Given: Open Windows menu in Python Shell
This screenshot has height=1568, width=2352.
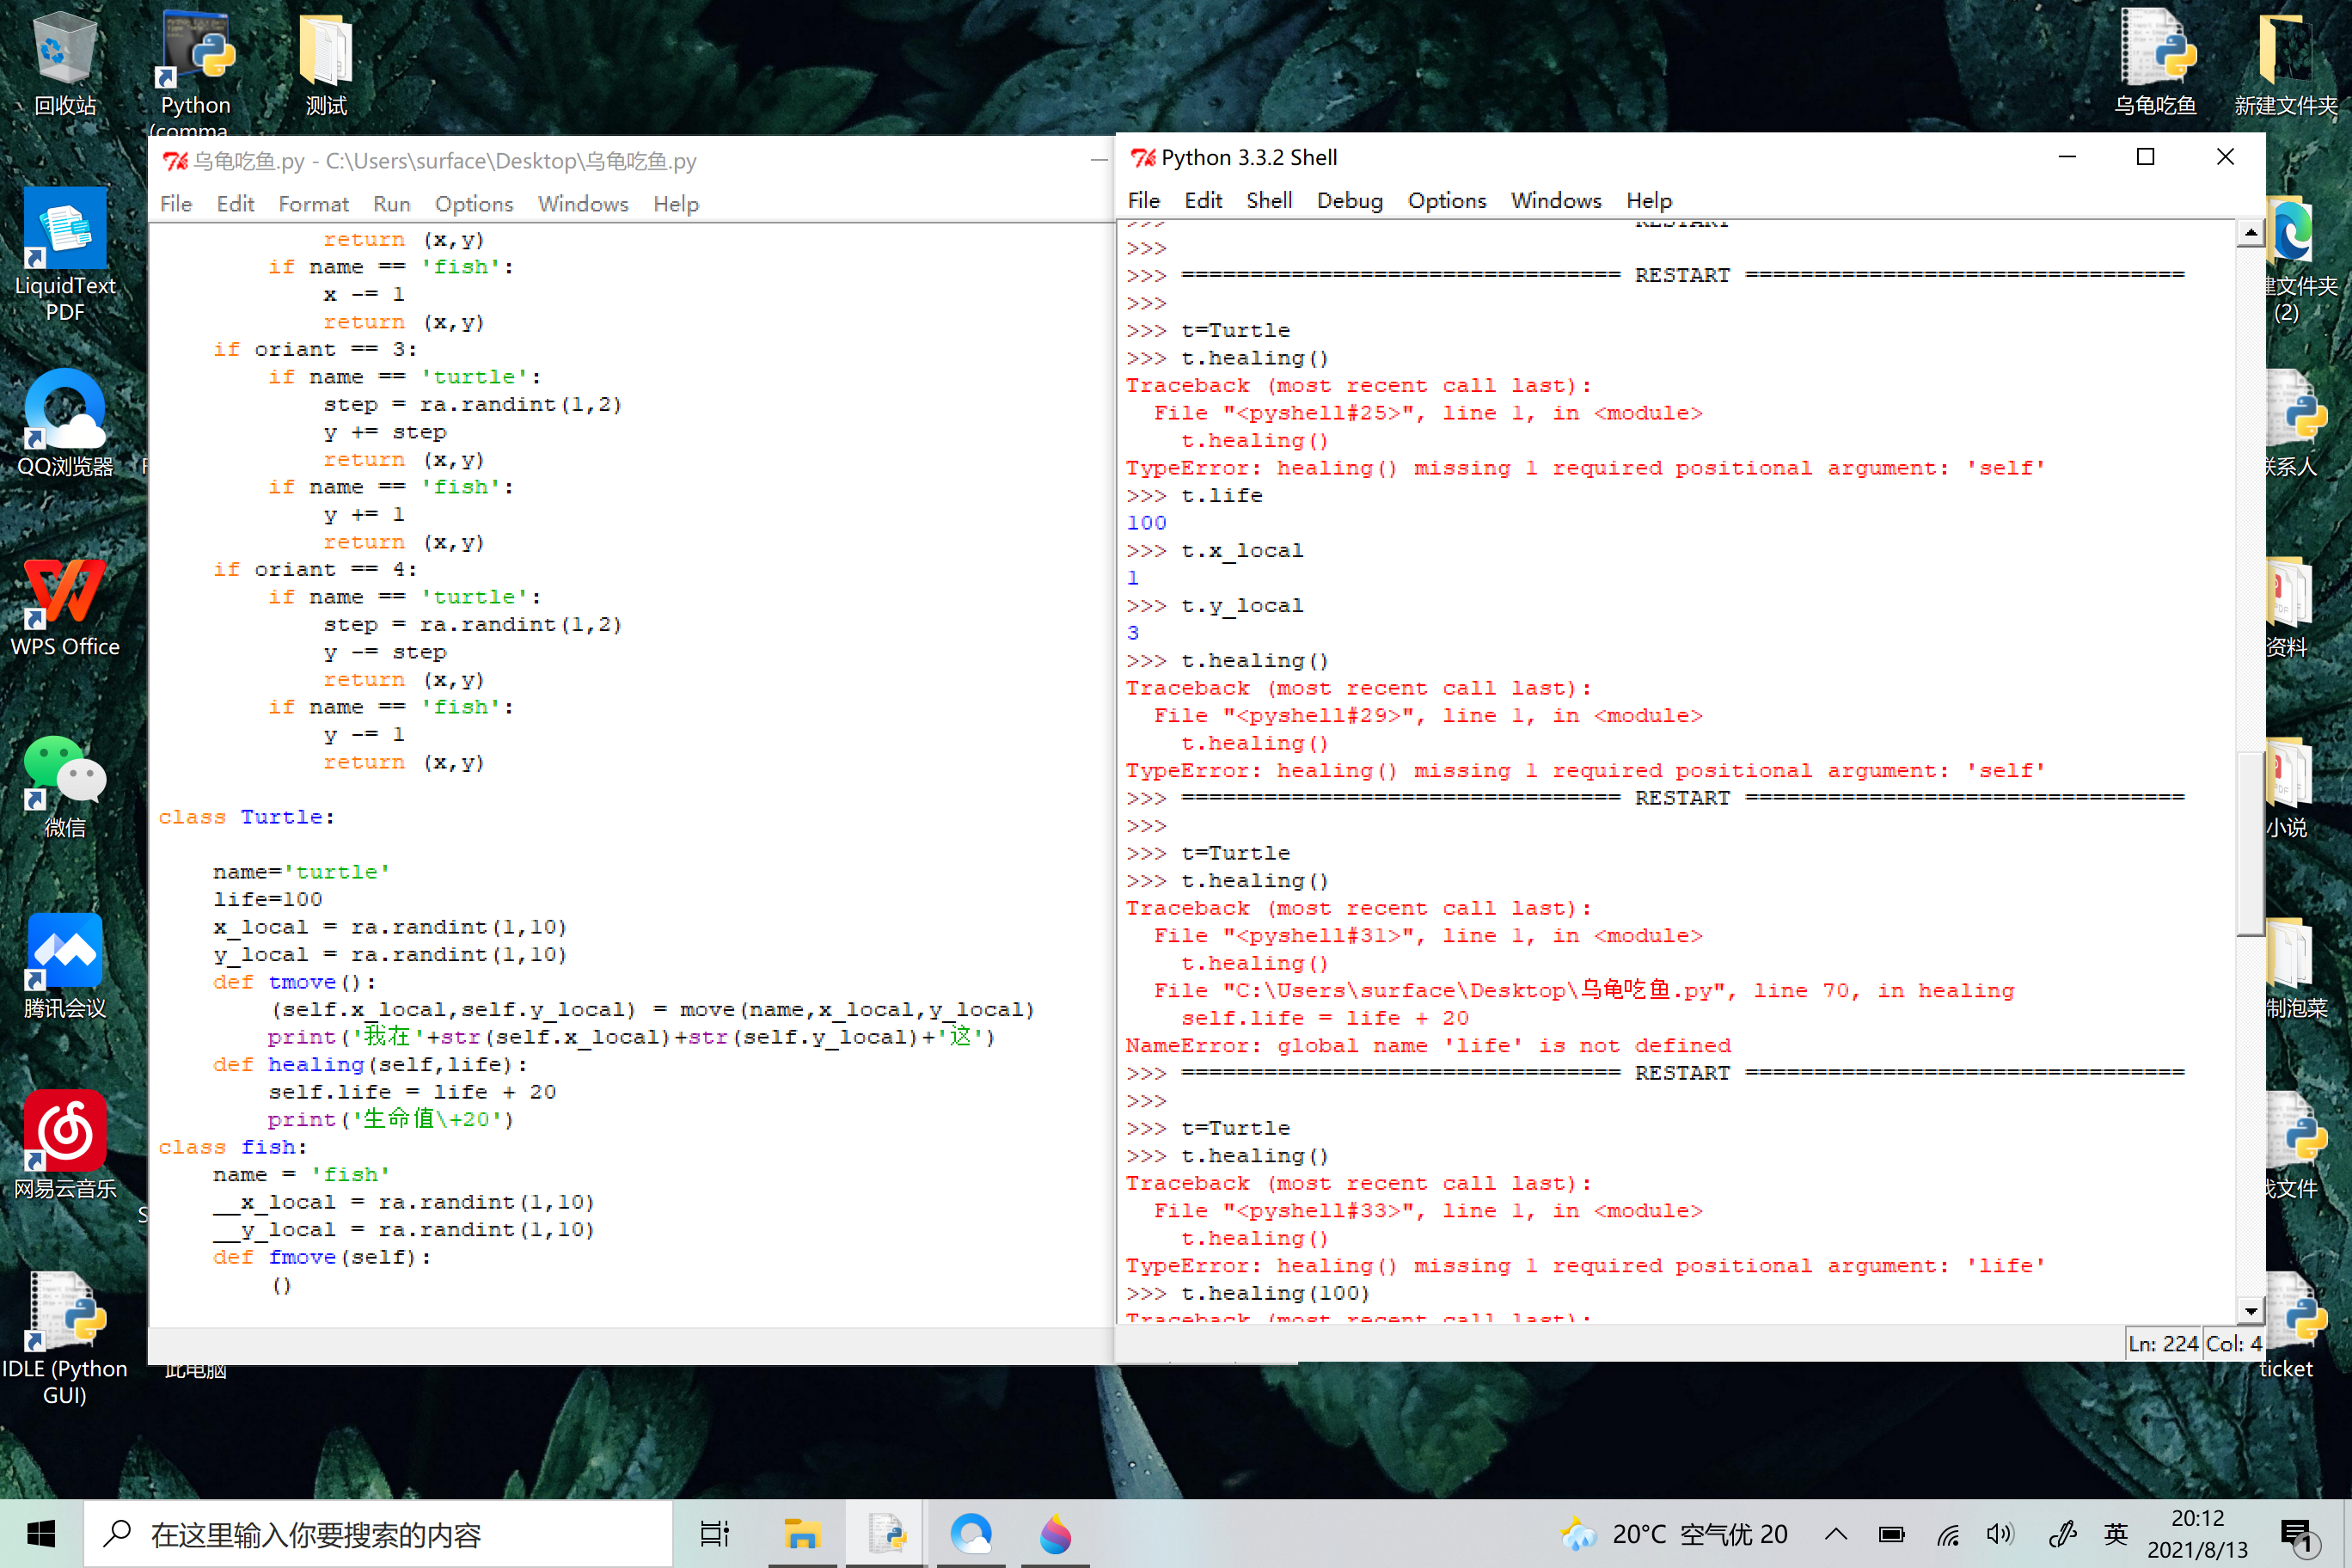Looking at the screenshot, I should (x=1556, y=200).
